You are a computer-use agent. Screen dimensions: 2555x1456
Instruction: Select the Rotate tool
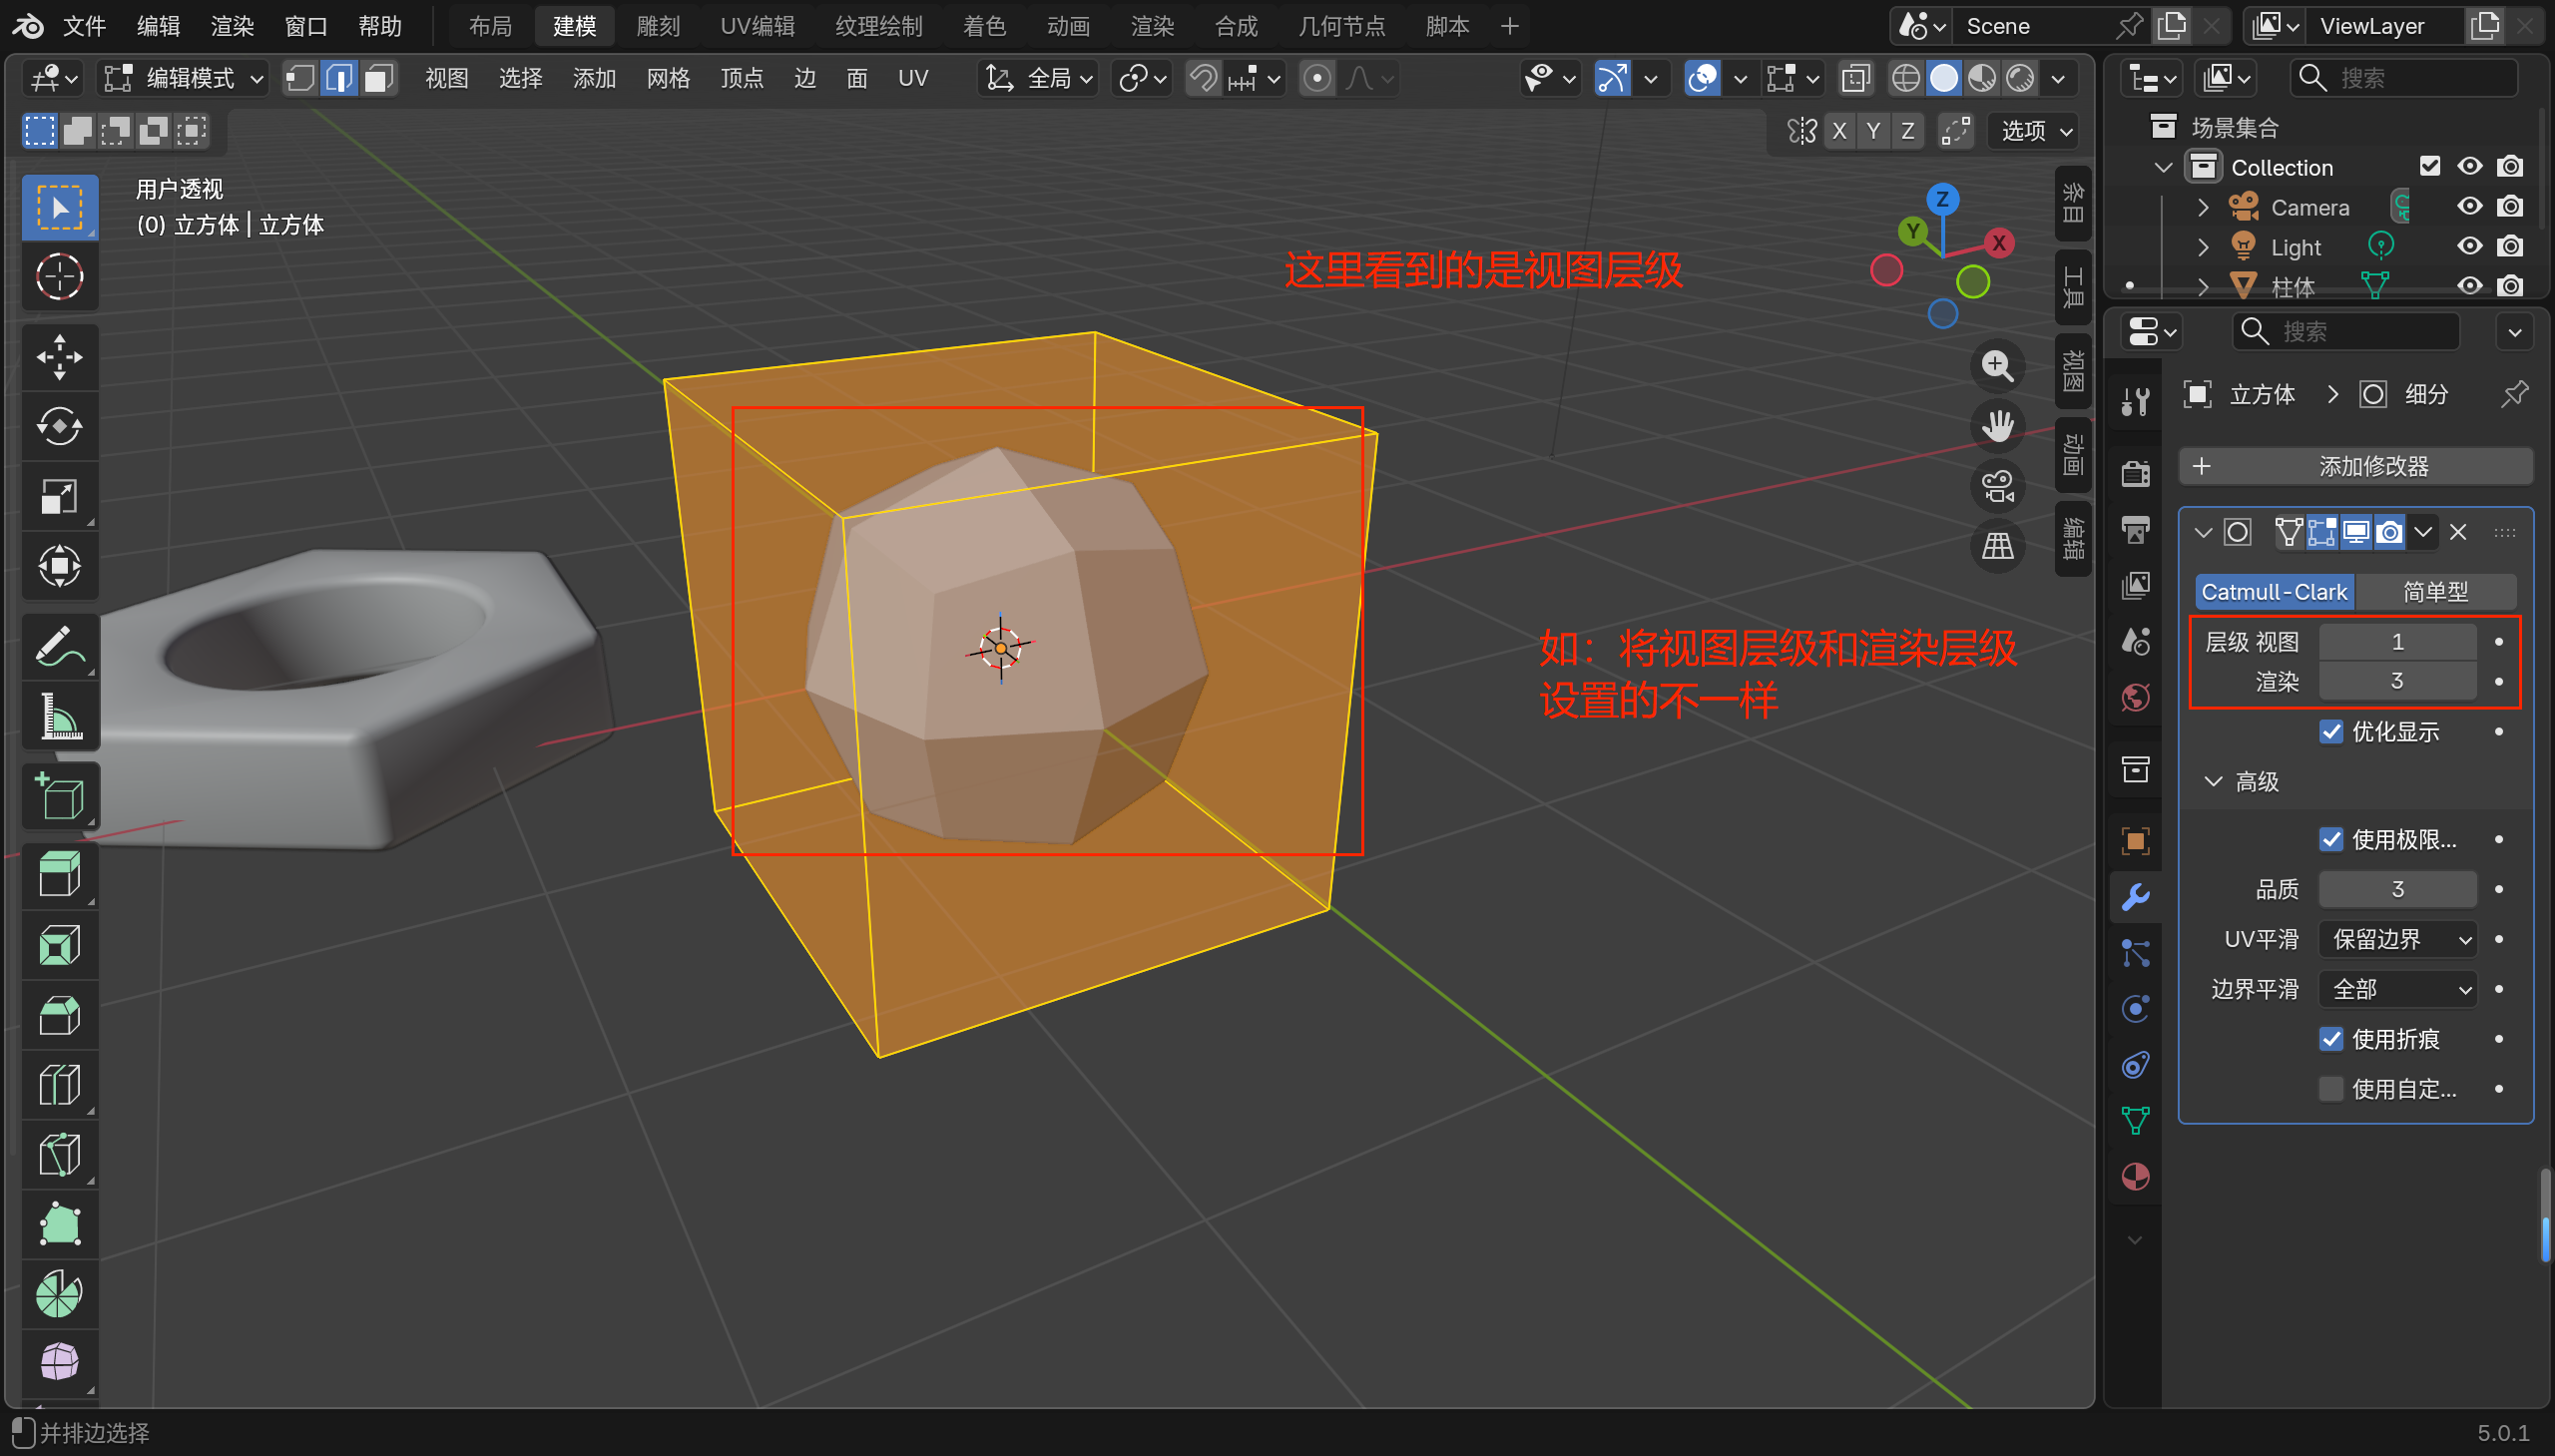point(59,427)
